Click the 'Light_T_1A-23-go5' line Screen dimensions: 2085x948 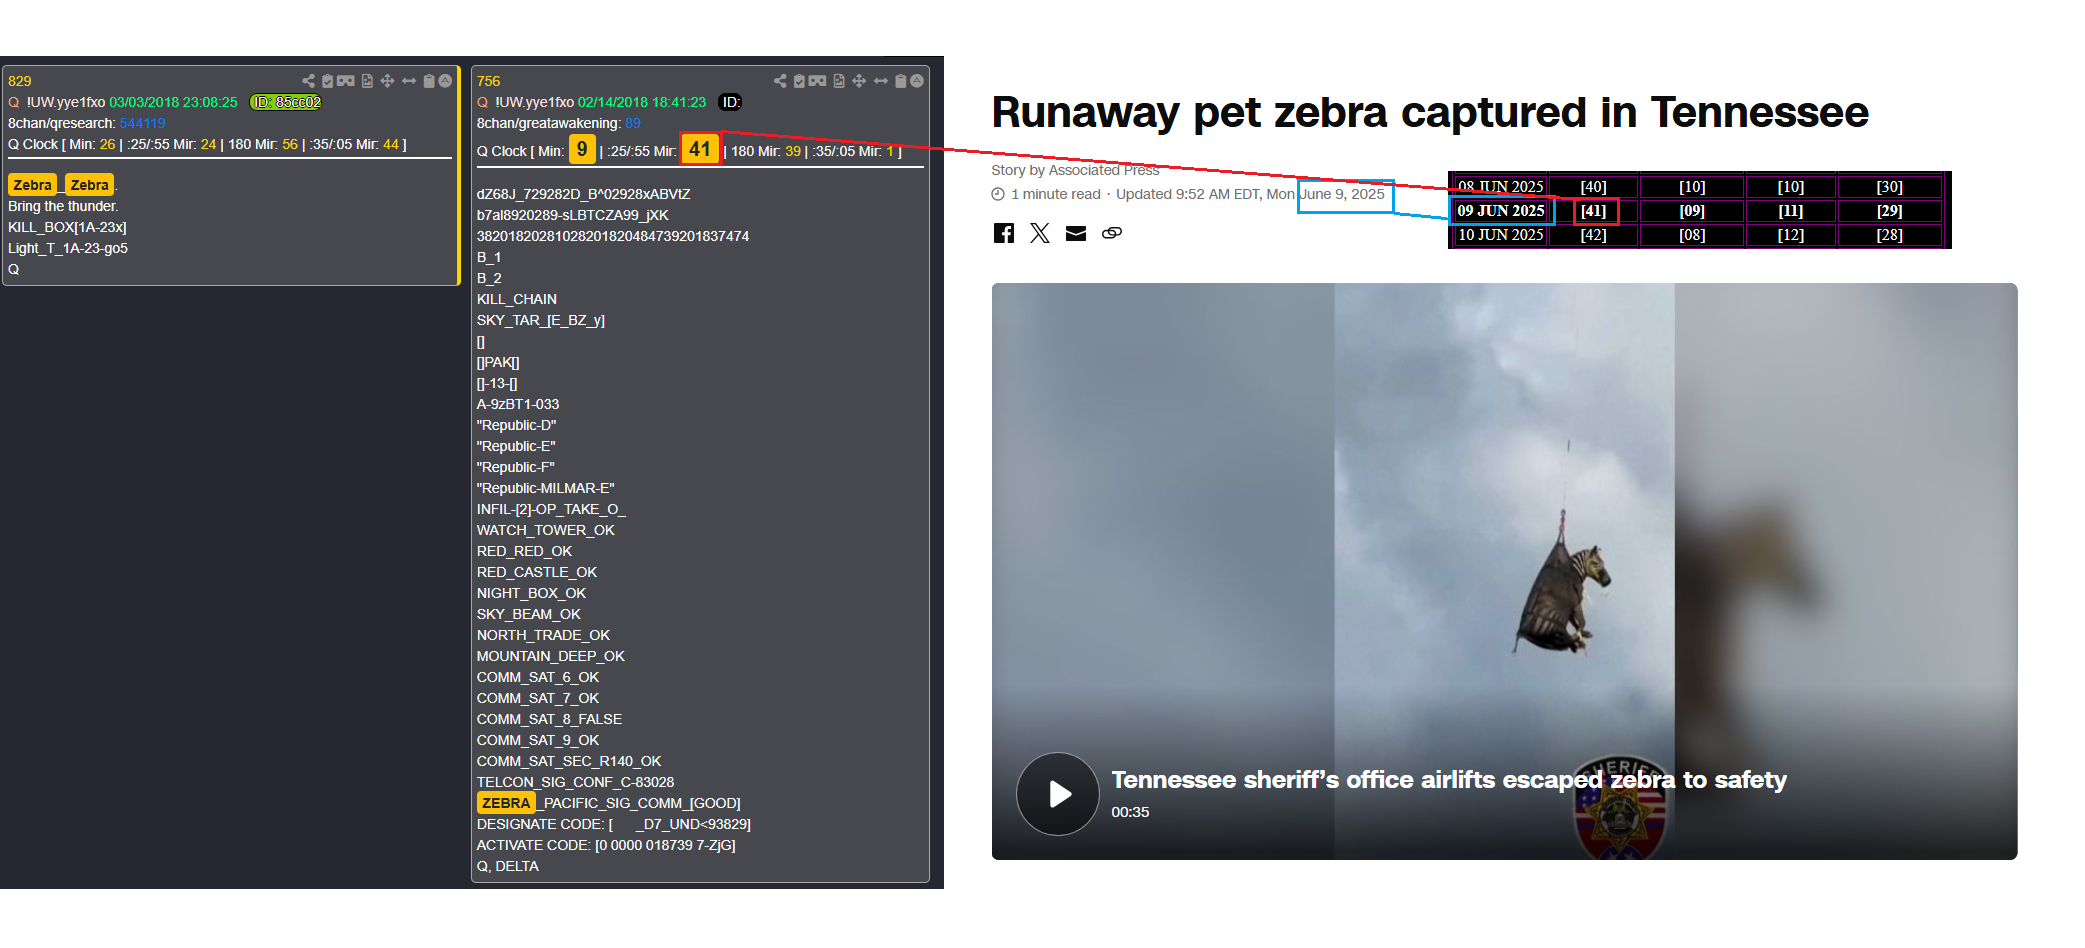(x=68, y=248)
